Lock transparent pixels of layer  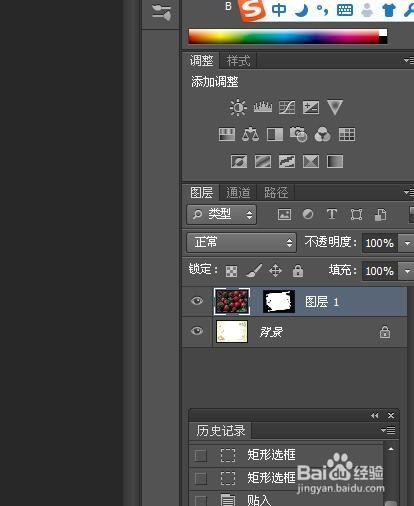(x=231, y=271)
